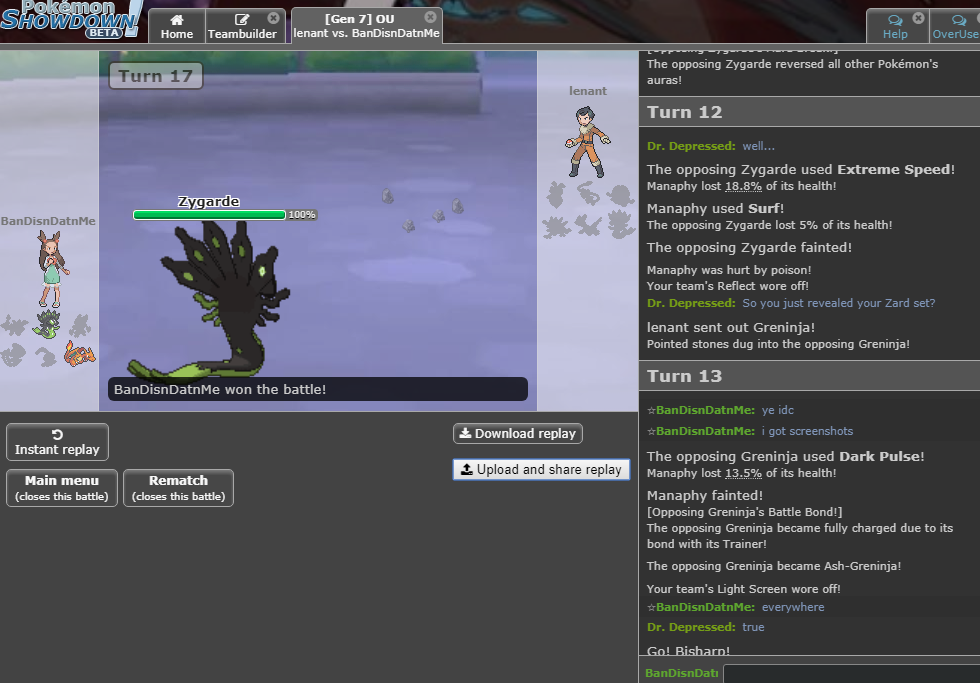The height and width of the screenshot is (683, 980).
Task: Click "The opposing Greninja used Dark Pulse!" line
Action: pos(786,456)
